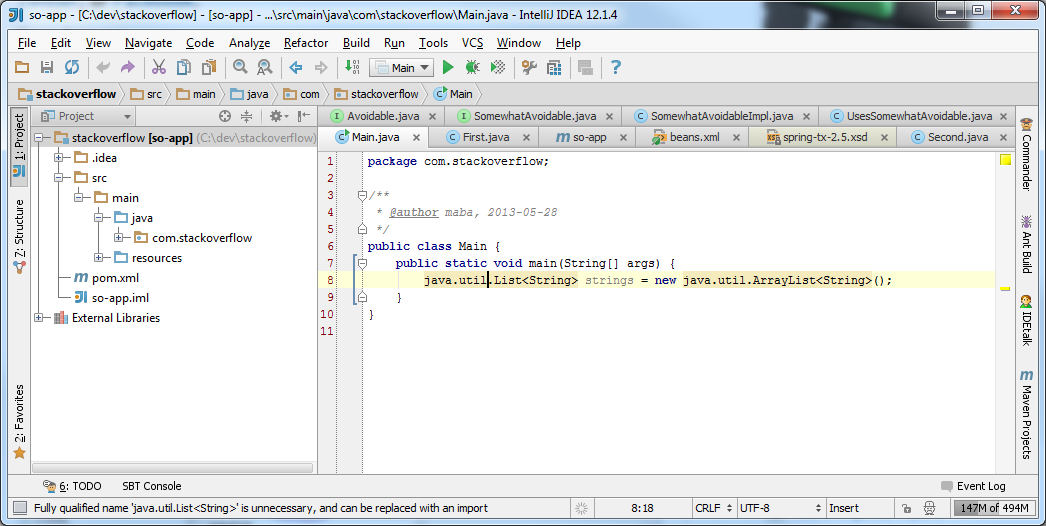Open project folder toolbar icon
Screen dimensions: 1046x526
point(22,67)
